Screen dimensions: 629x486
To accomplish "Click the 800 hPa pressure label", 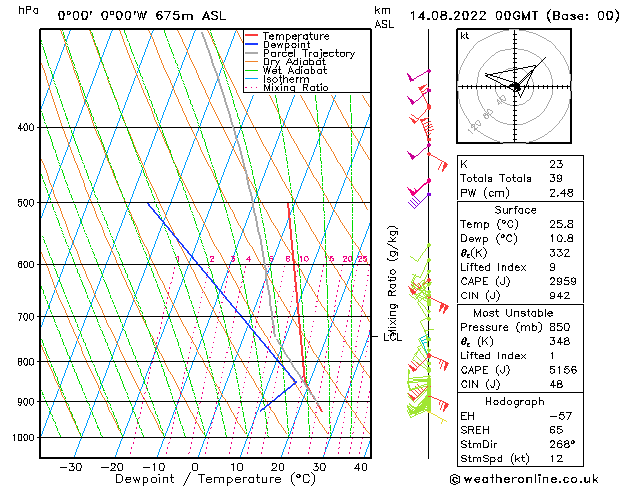I will tap(26, 362).
